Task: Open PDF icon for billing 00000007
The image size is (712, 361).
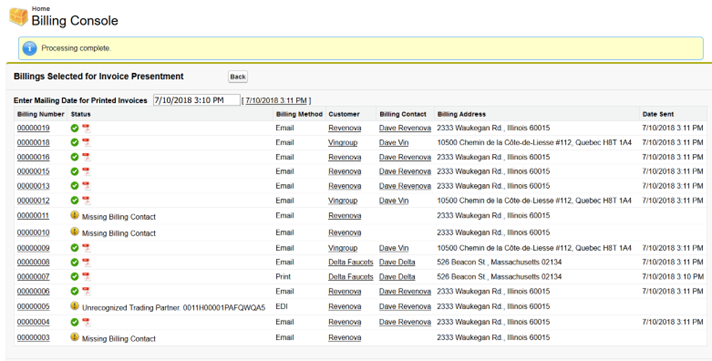Action: 86,277
